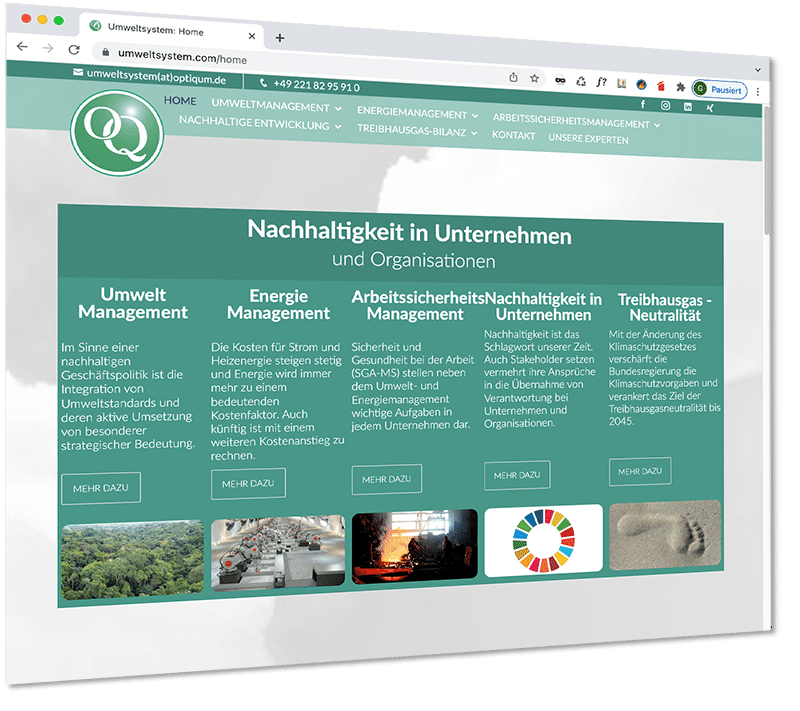Open the NACHHALTIGE ENTWICKLUNG menu item
This screenshot has width=800, height=711.
point(254,123)
